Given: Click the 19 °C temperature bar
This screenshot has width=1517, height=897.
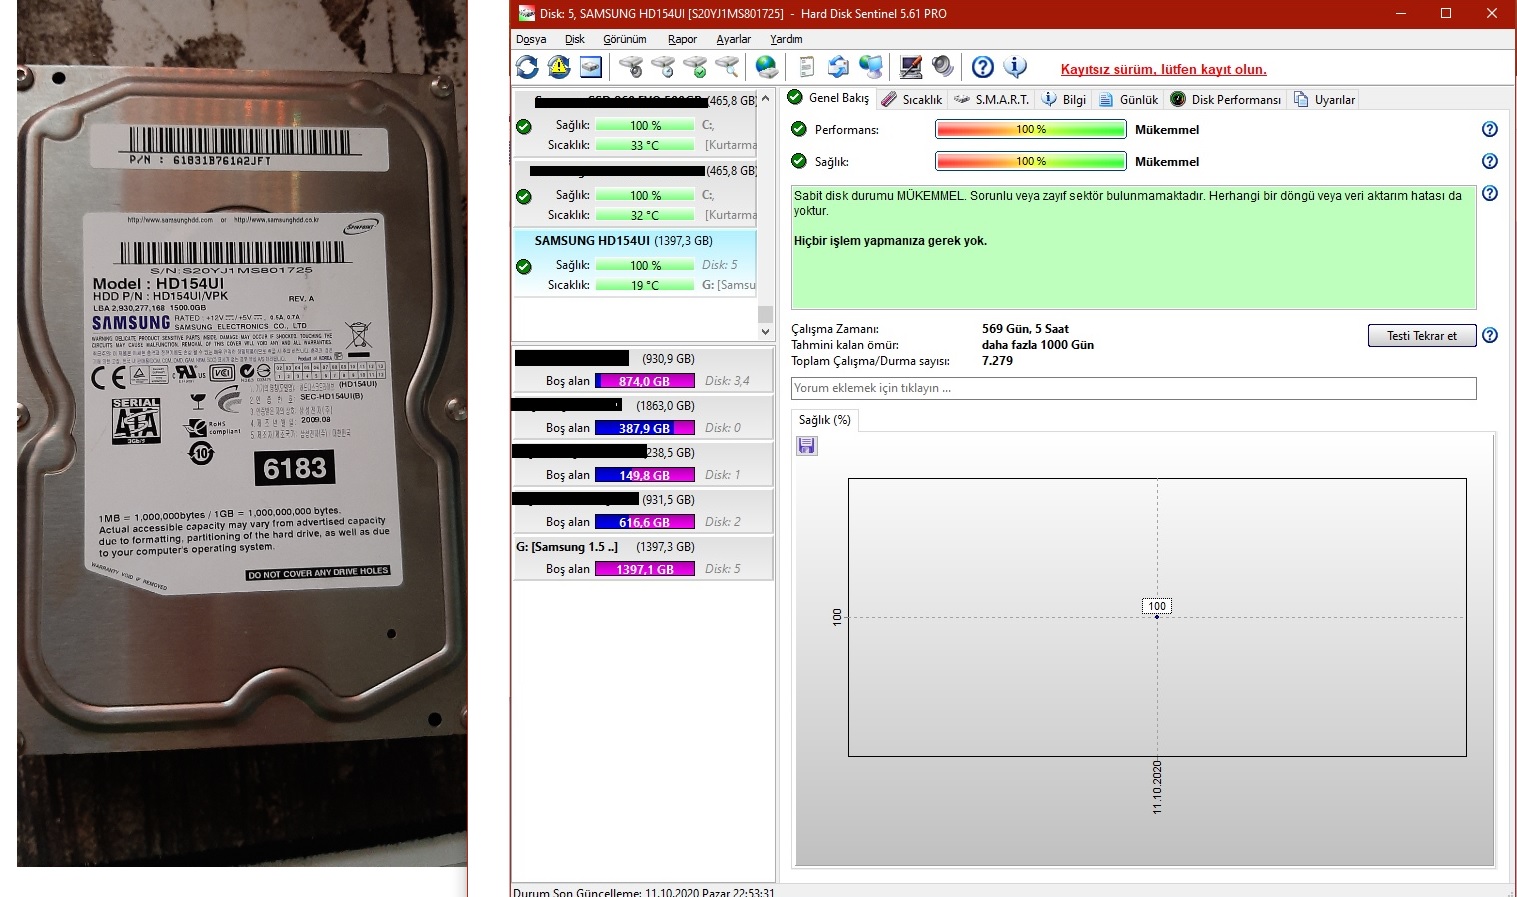Looking at the screenshot, I should pyautogui.click(x=645, y=285).
